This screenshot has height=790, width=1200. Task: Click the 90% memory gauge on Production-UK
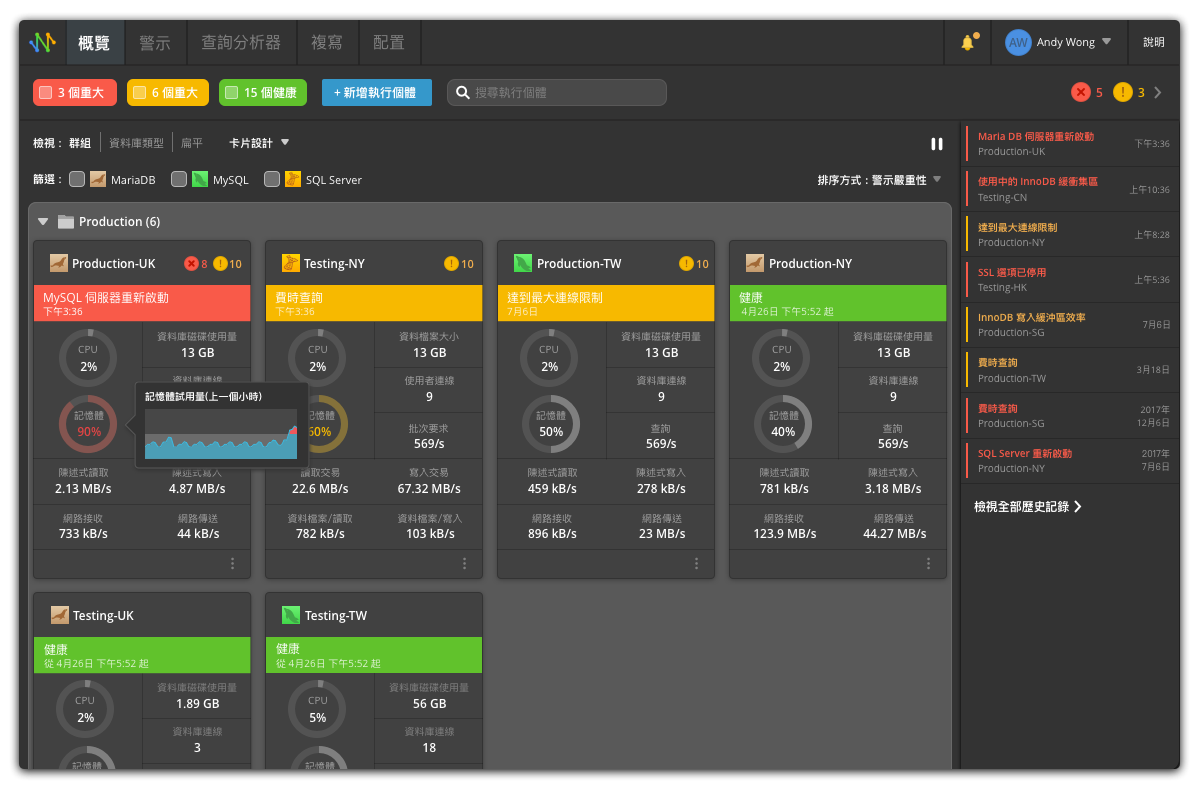[88, 424]
